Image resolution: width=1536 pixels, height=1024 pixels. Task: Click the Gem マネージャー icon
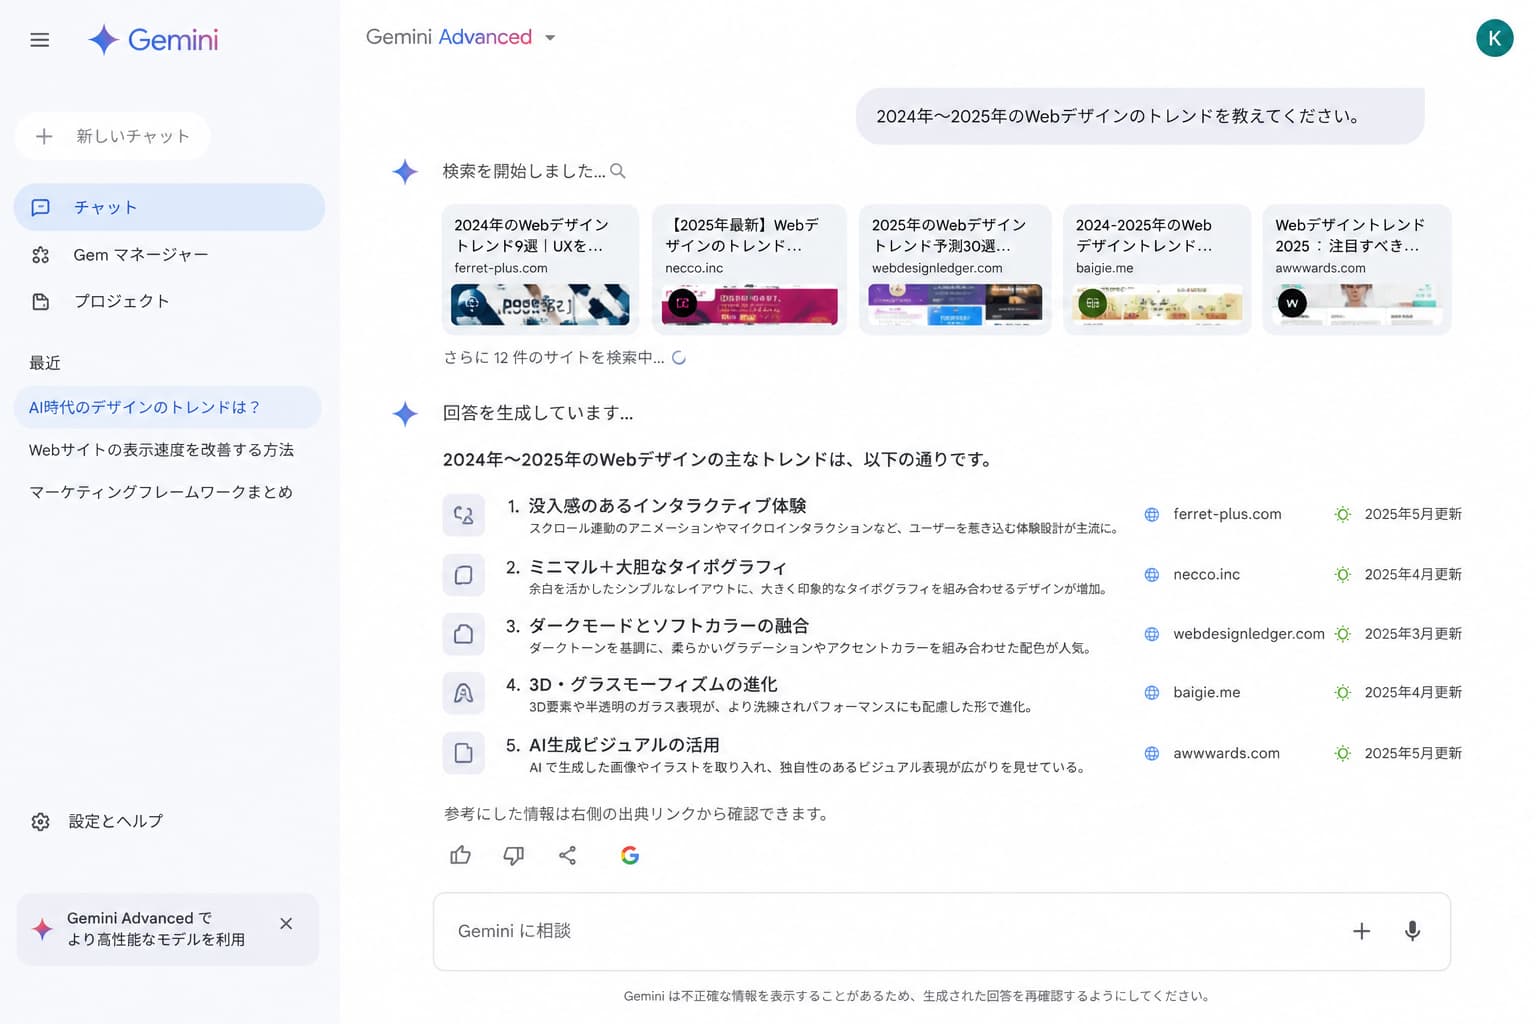pyautogui.click(x=41, y=255)
